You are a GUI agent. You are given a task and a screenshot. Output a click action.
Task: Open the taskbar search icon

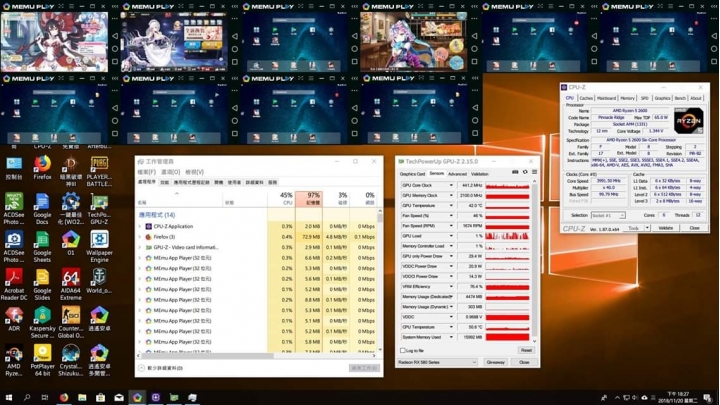pyautogui.click(x=27, y=398)
